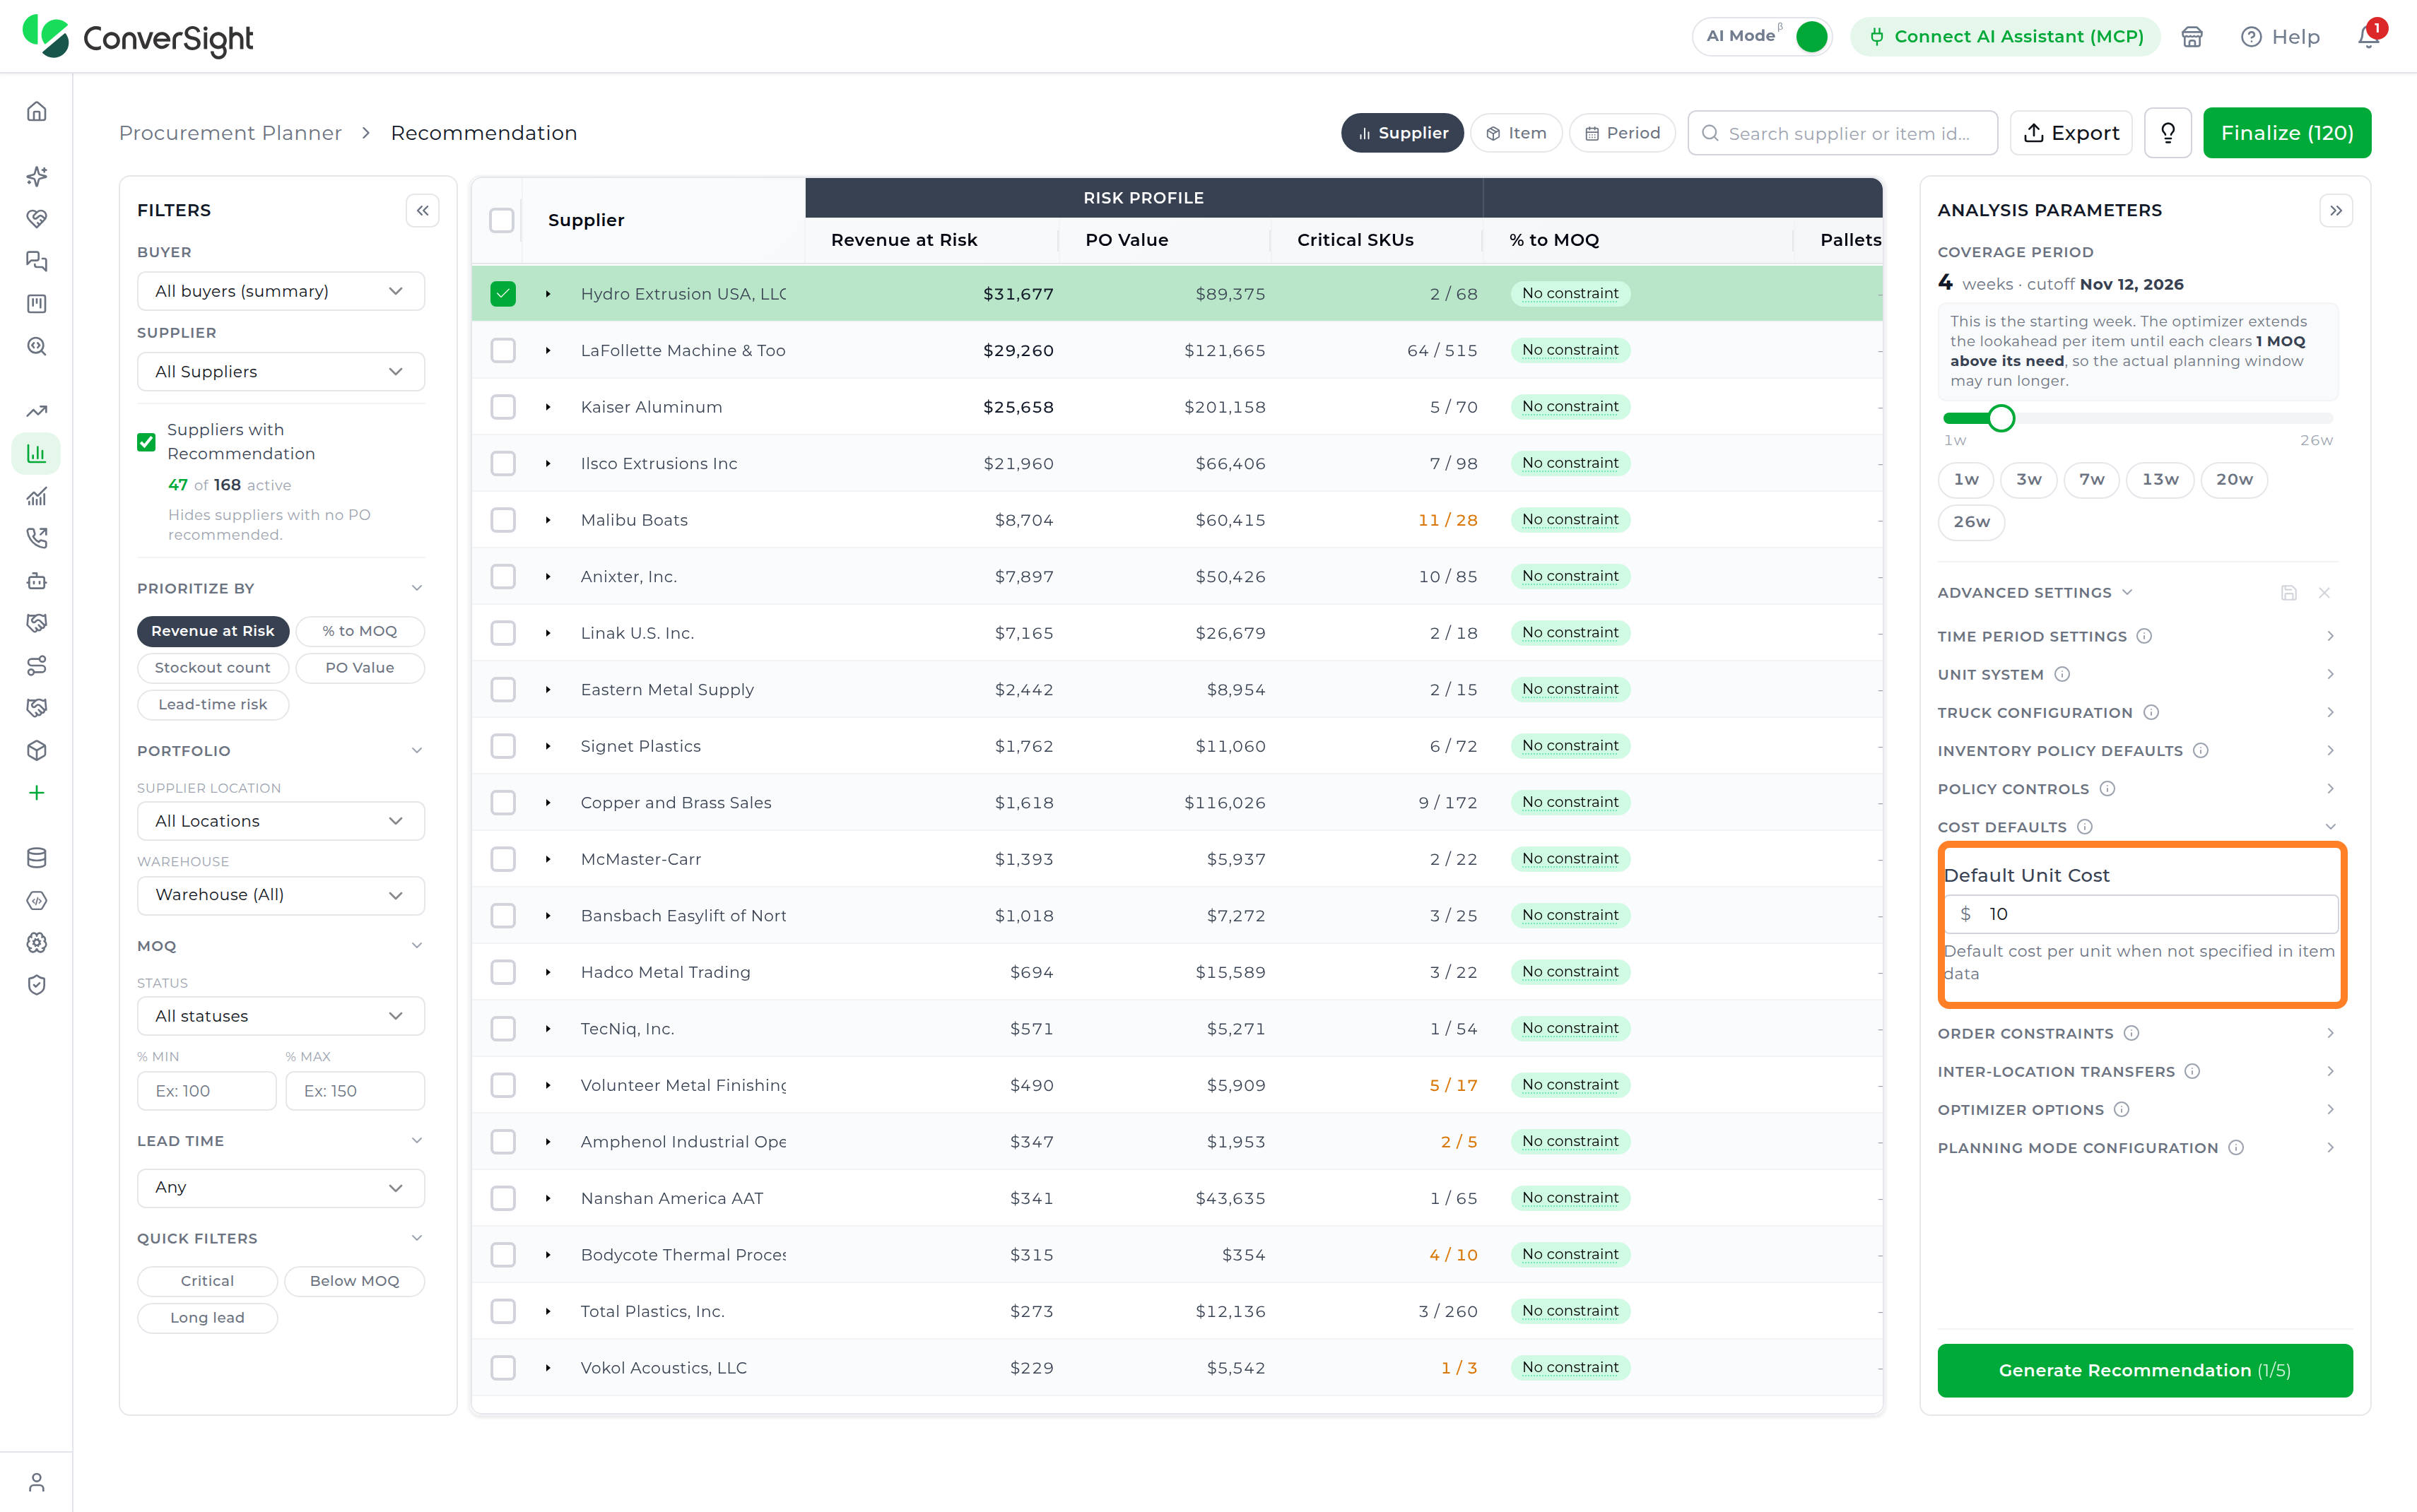
Task: Open the All Suppliers dropdown
Action: click(281, 371)
